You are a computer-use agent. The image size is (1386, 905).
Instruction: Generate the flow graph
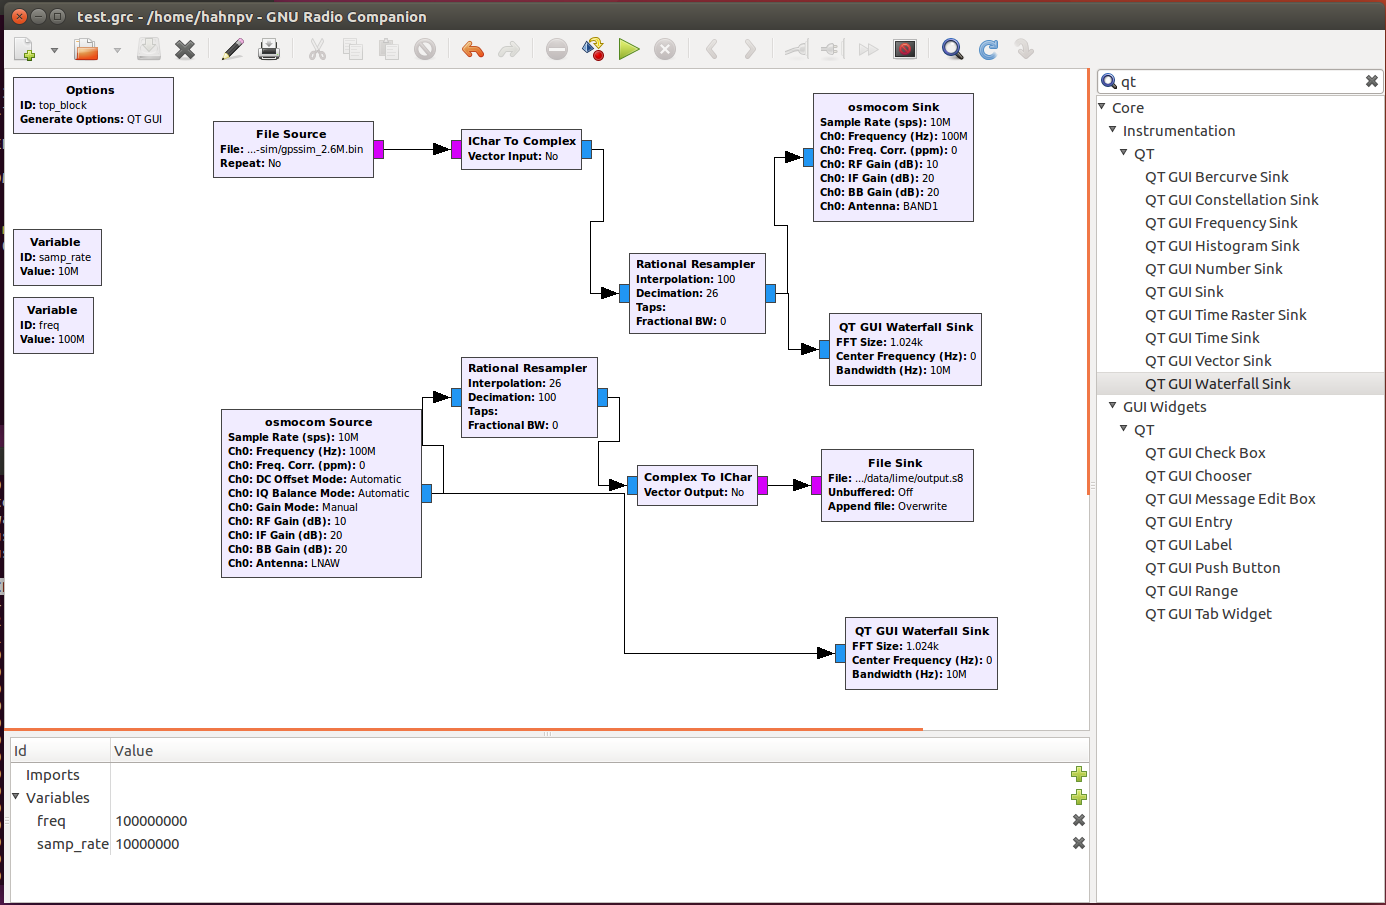(x=593, y=49)
